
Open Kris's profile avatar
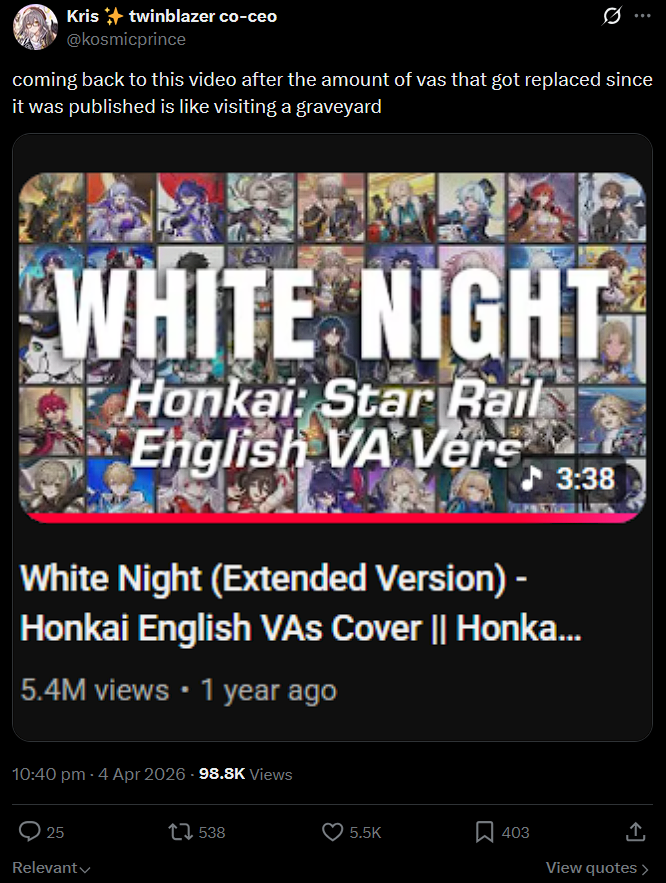point(35,27)
